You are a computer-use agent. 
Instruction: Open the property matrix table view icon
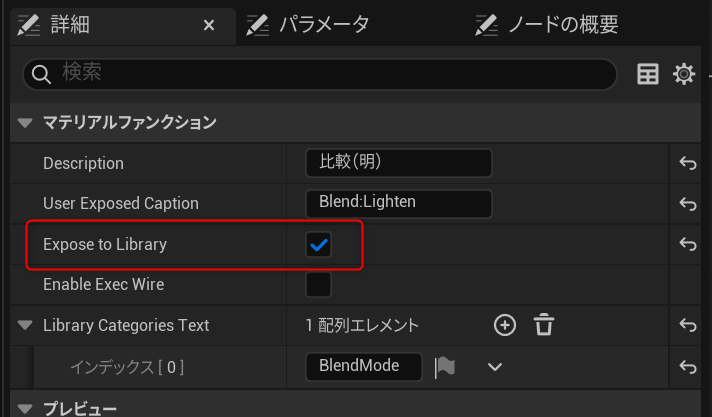(x=648, y=74)
